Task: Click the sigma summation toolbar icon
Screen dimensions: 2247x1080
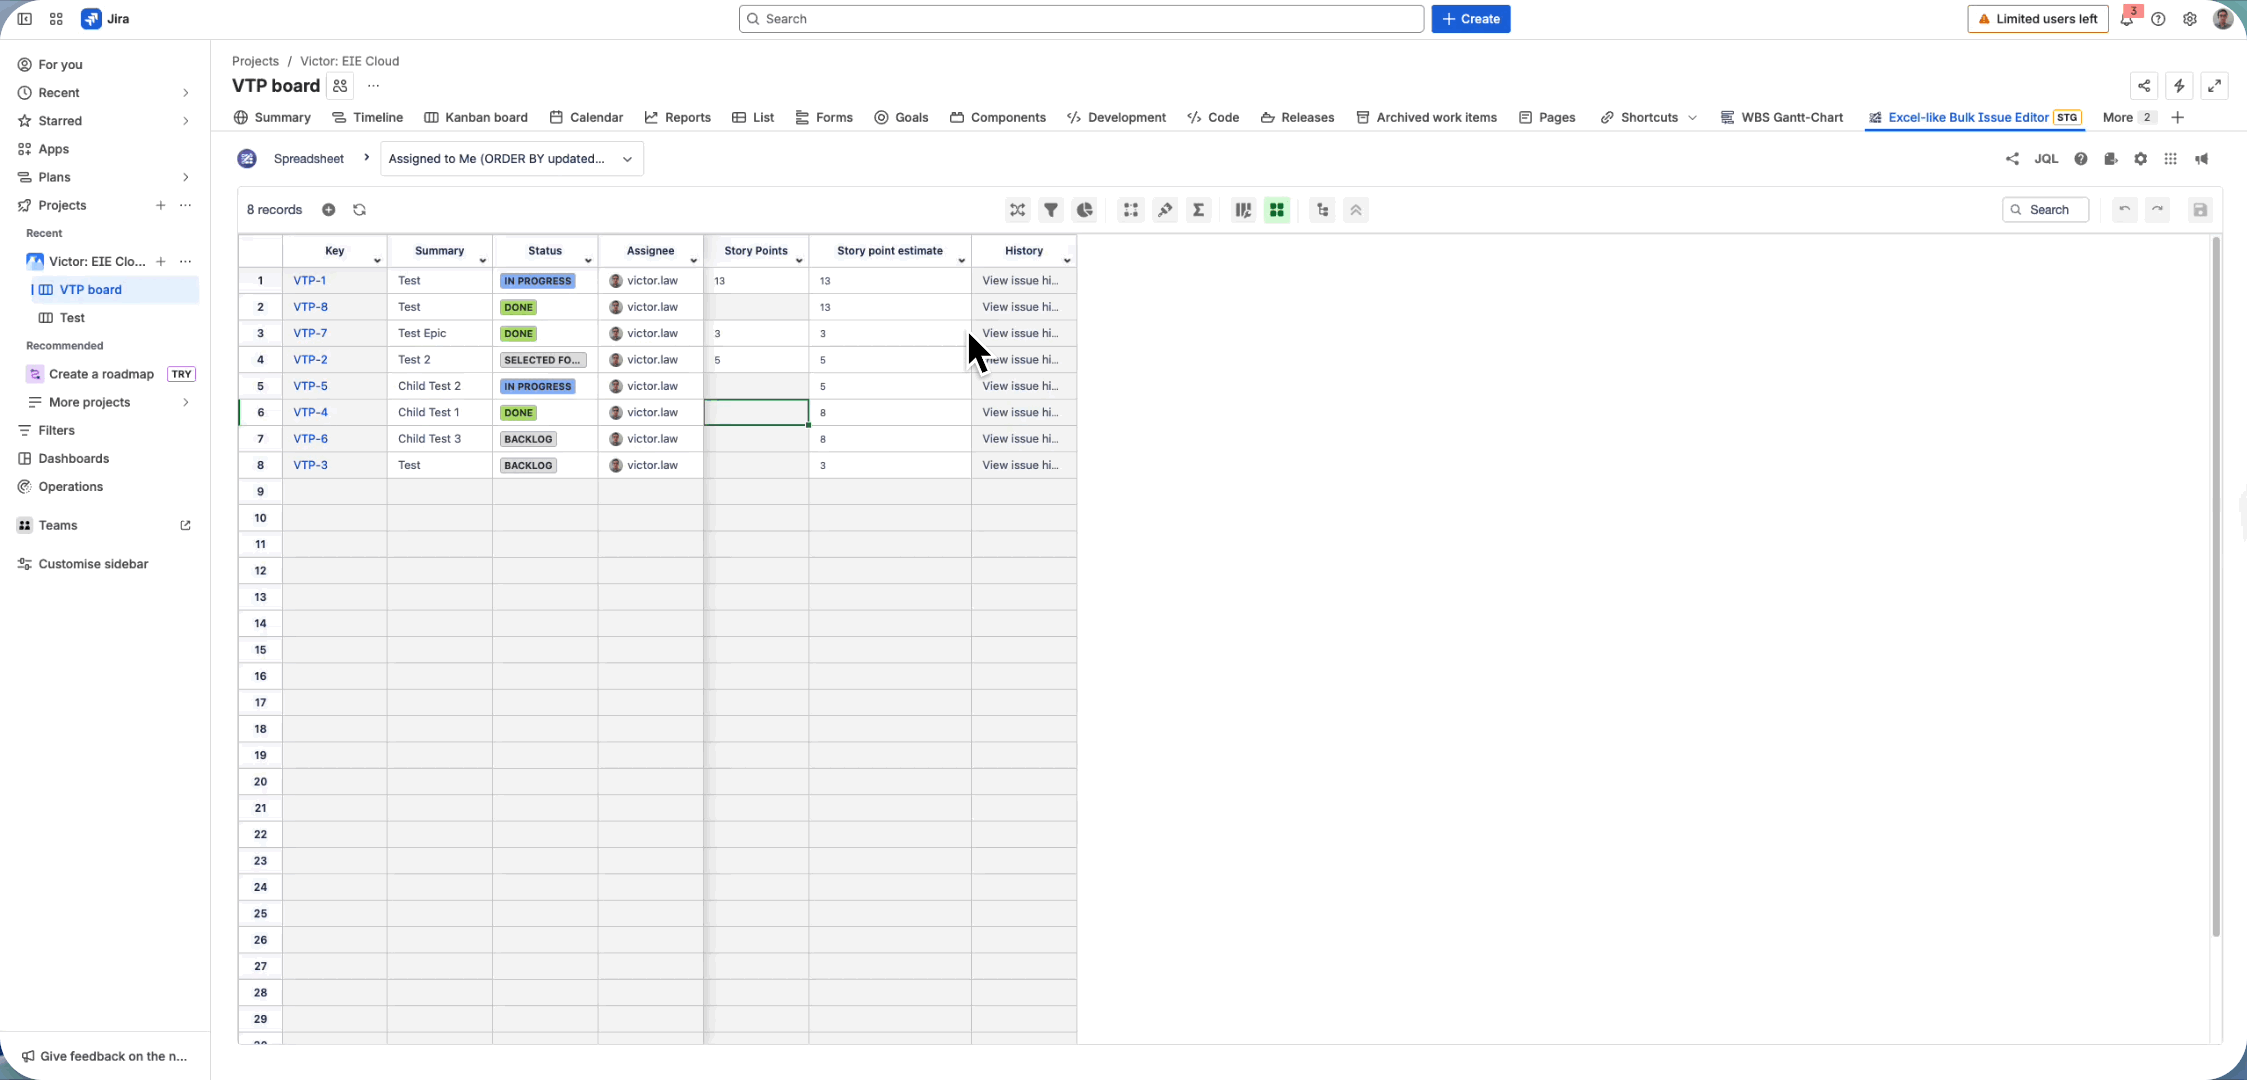Action: pos(1199,210)
